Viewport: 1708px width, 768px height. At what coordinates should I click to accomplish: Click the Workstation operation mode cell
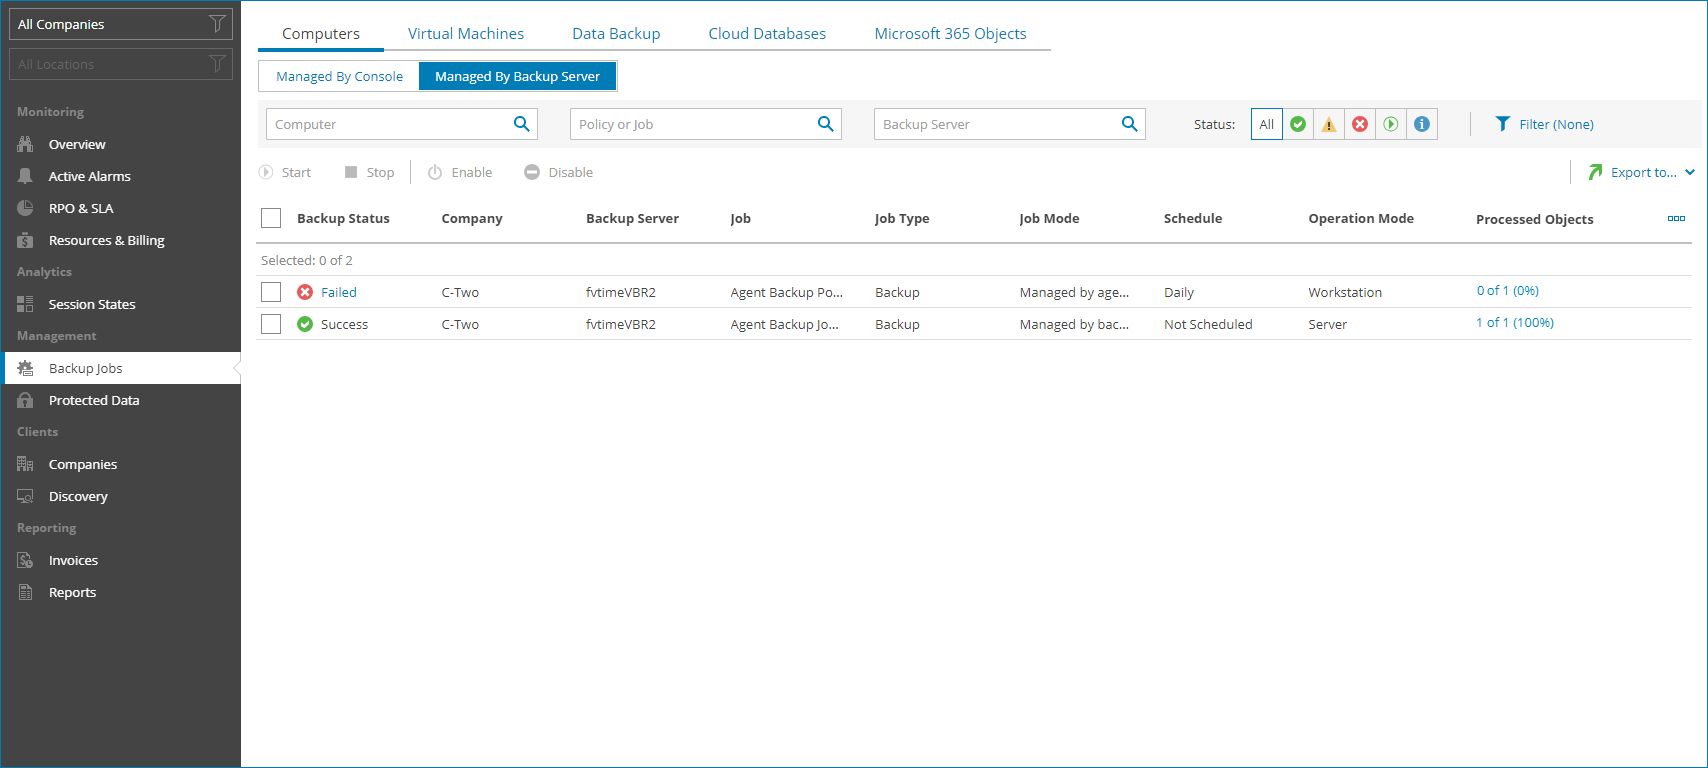point(1345,292)
